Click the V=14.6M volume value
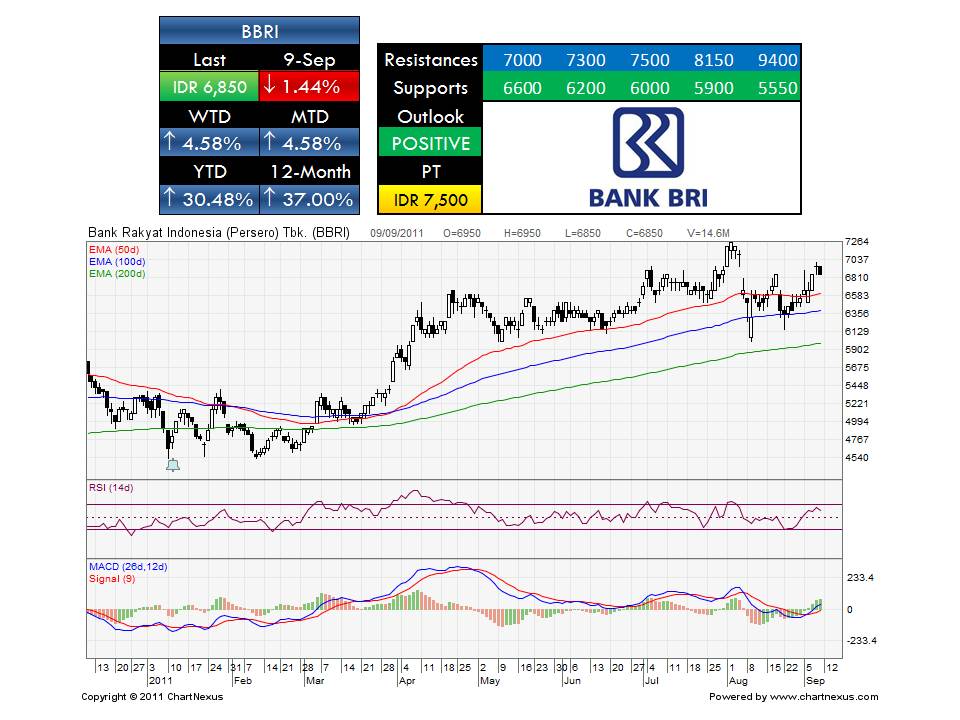 pyautogui.click(x=708, y=233)
